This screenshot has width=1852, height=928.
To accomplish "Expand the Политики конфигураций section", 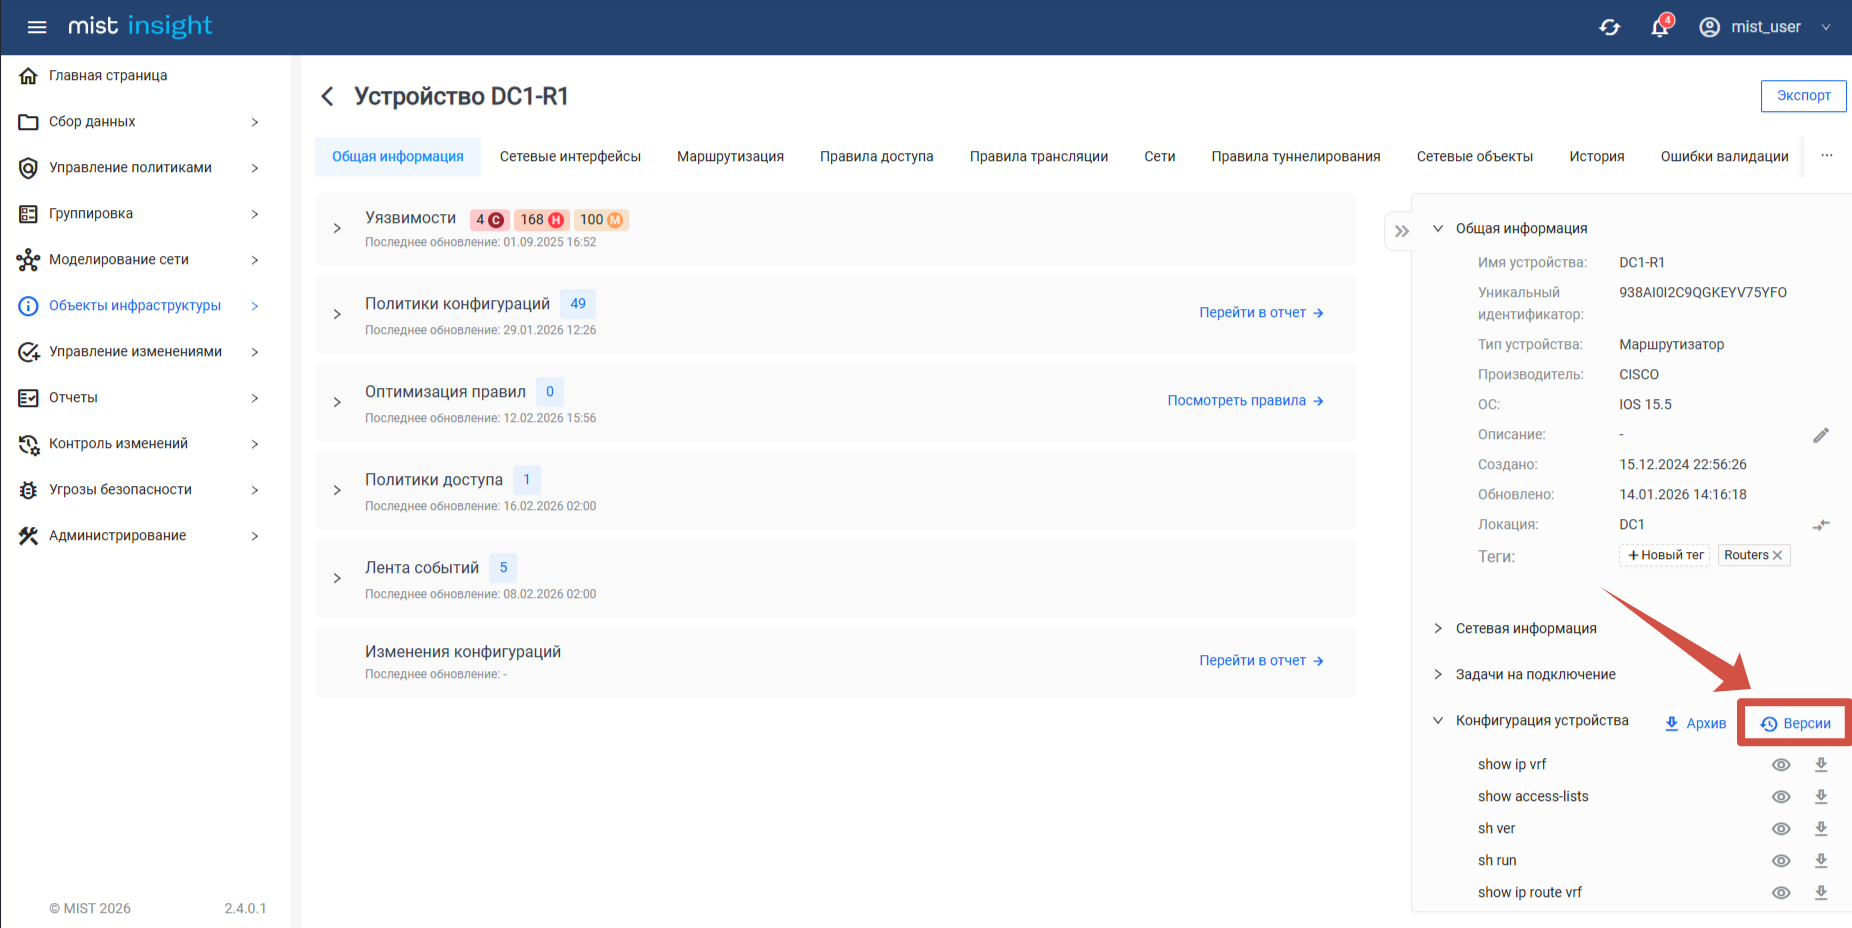I will click(x=337, y=315).
